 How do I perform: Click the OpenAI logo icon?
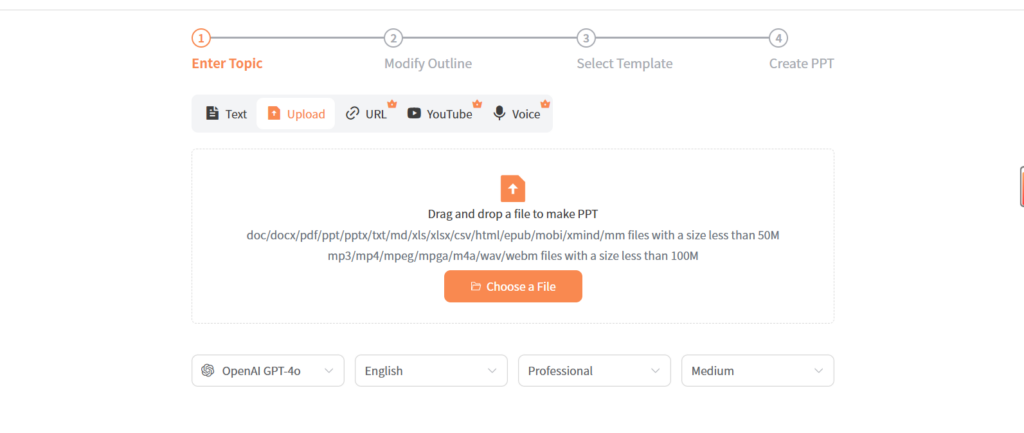click(208, 370)
